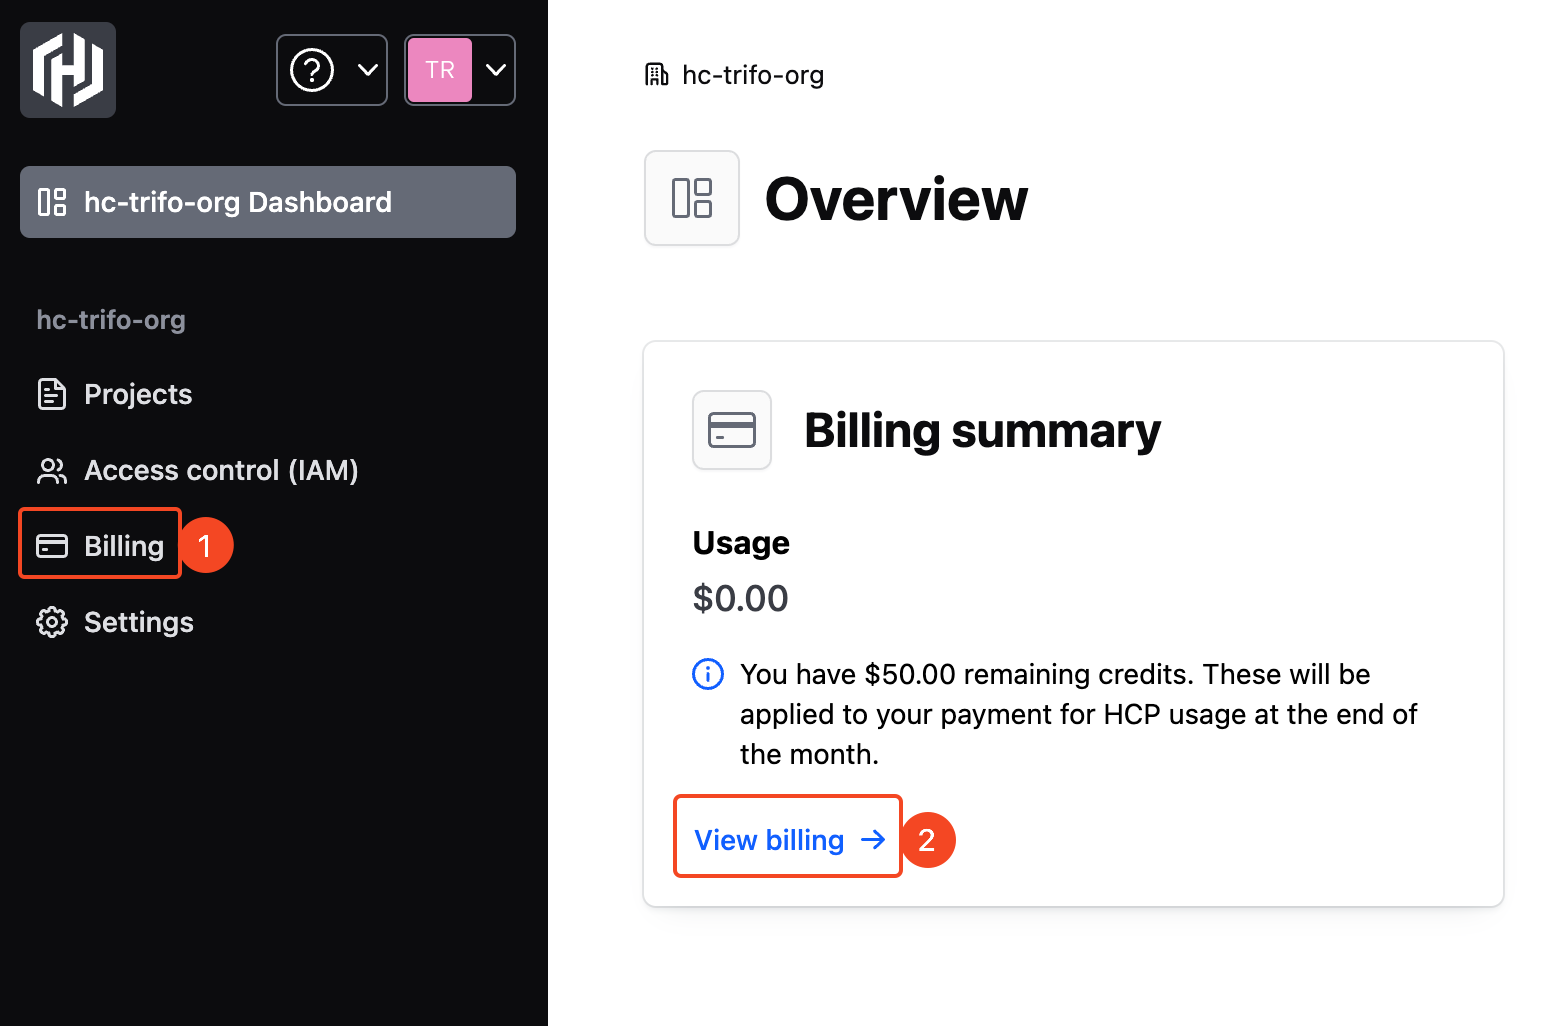Click the Access control users icon
The height and width of the screenshot is (1026, 1550).
click(52, 470)
